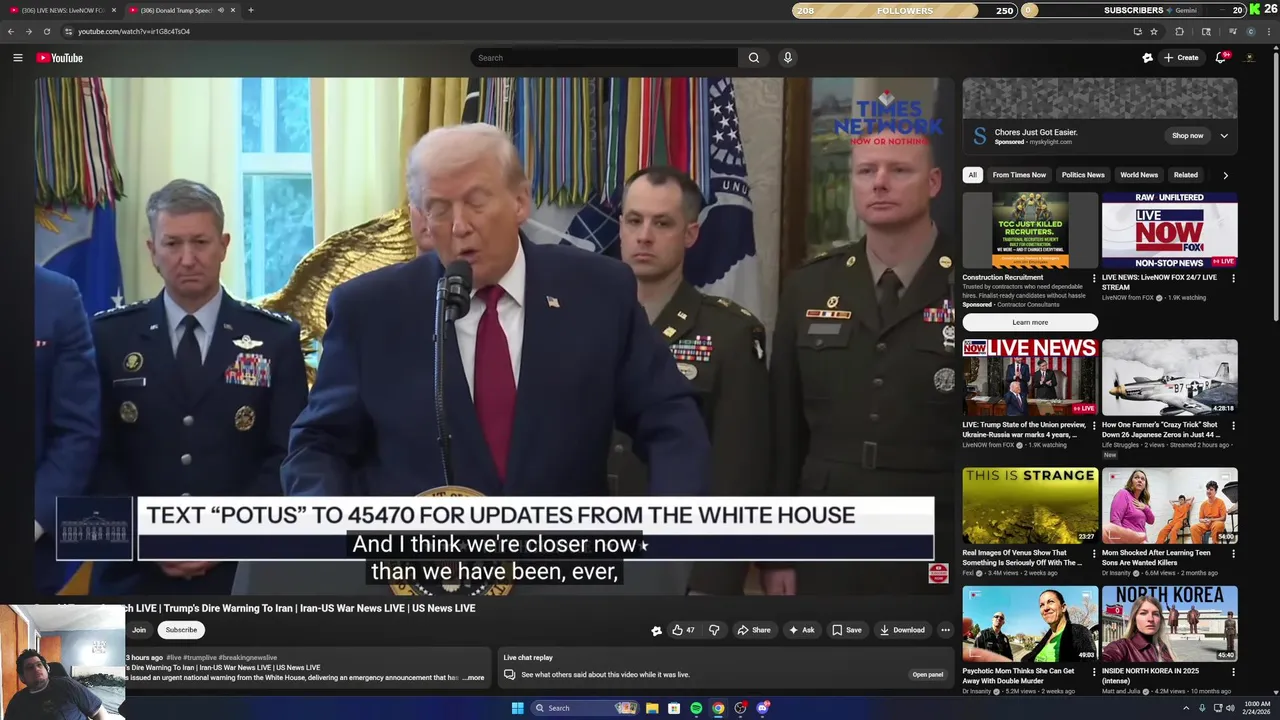Click the Create button

click(x=1181, y=58)
